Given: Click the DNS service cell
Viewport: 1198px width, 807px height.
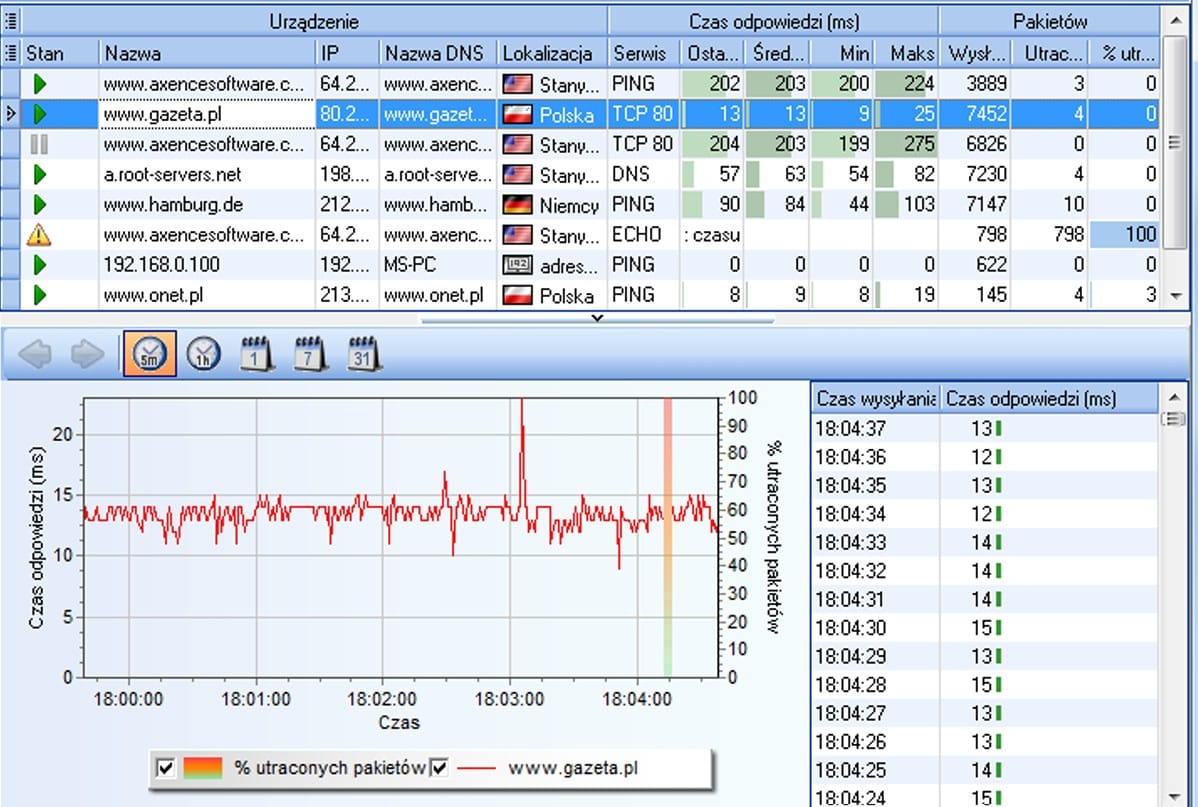Looking at the screenshot, I should (643, 174).
